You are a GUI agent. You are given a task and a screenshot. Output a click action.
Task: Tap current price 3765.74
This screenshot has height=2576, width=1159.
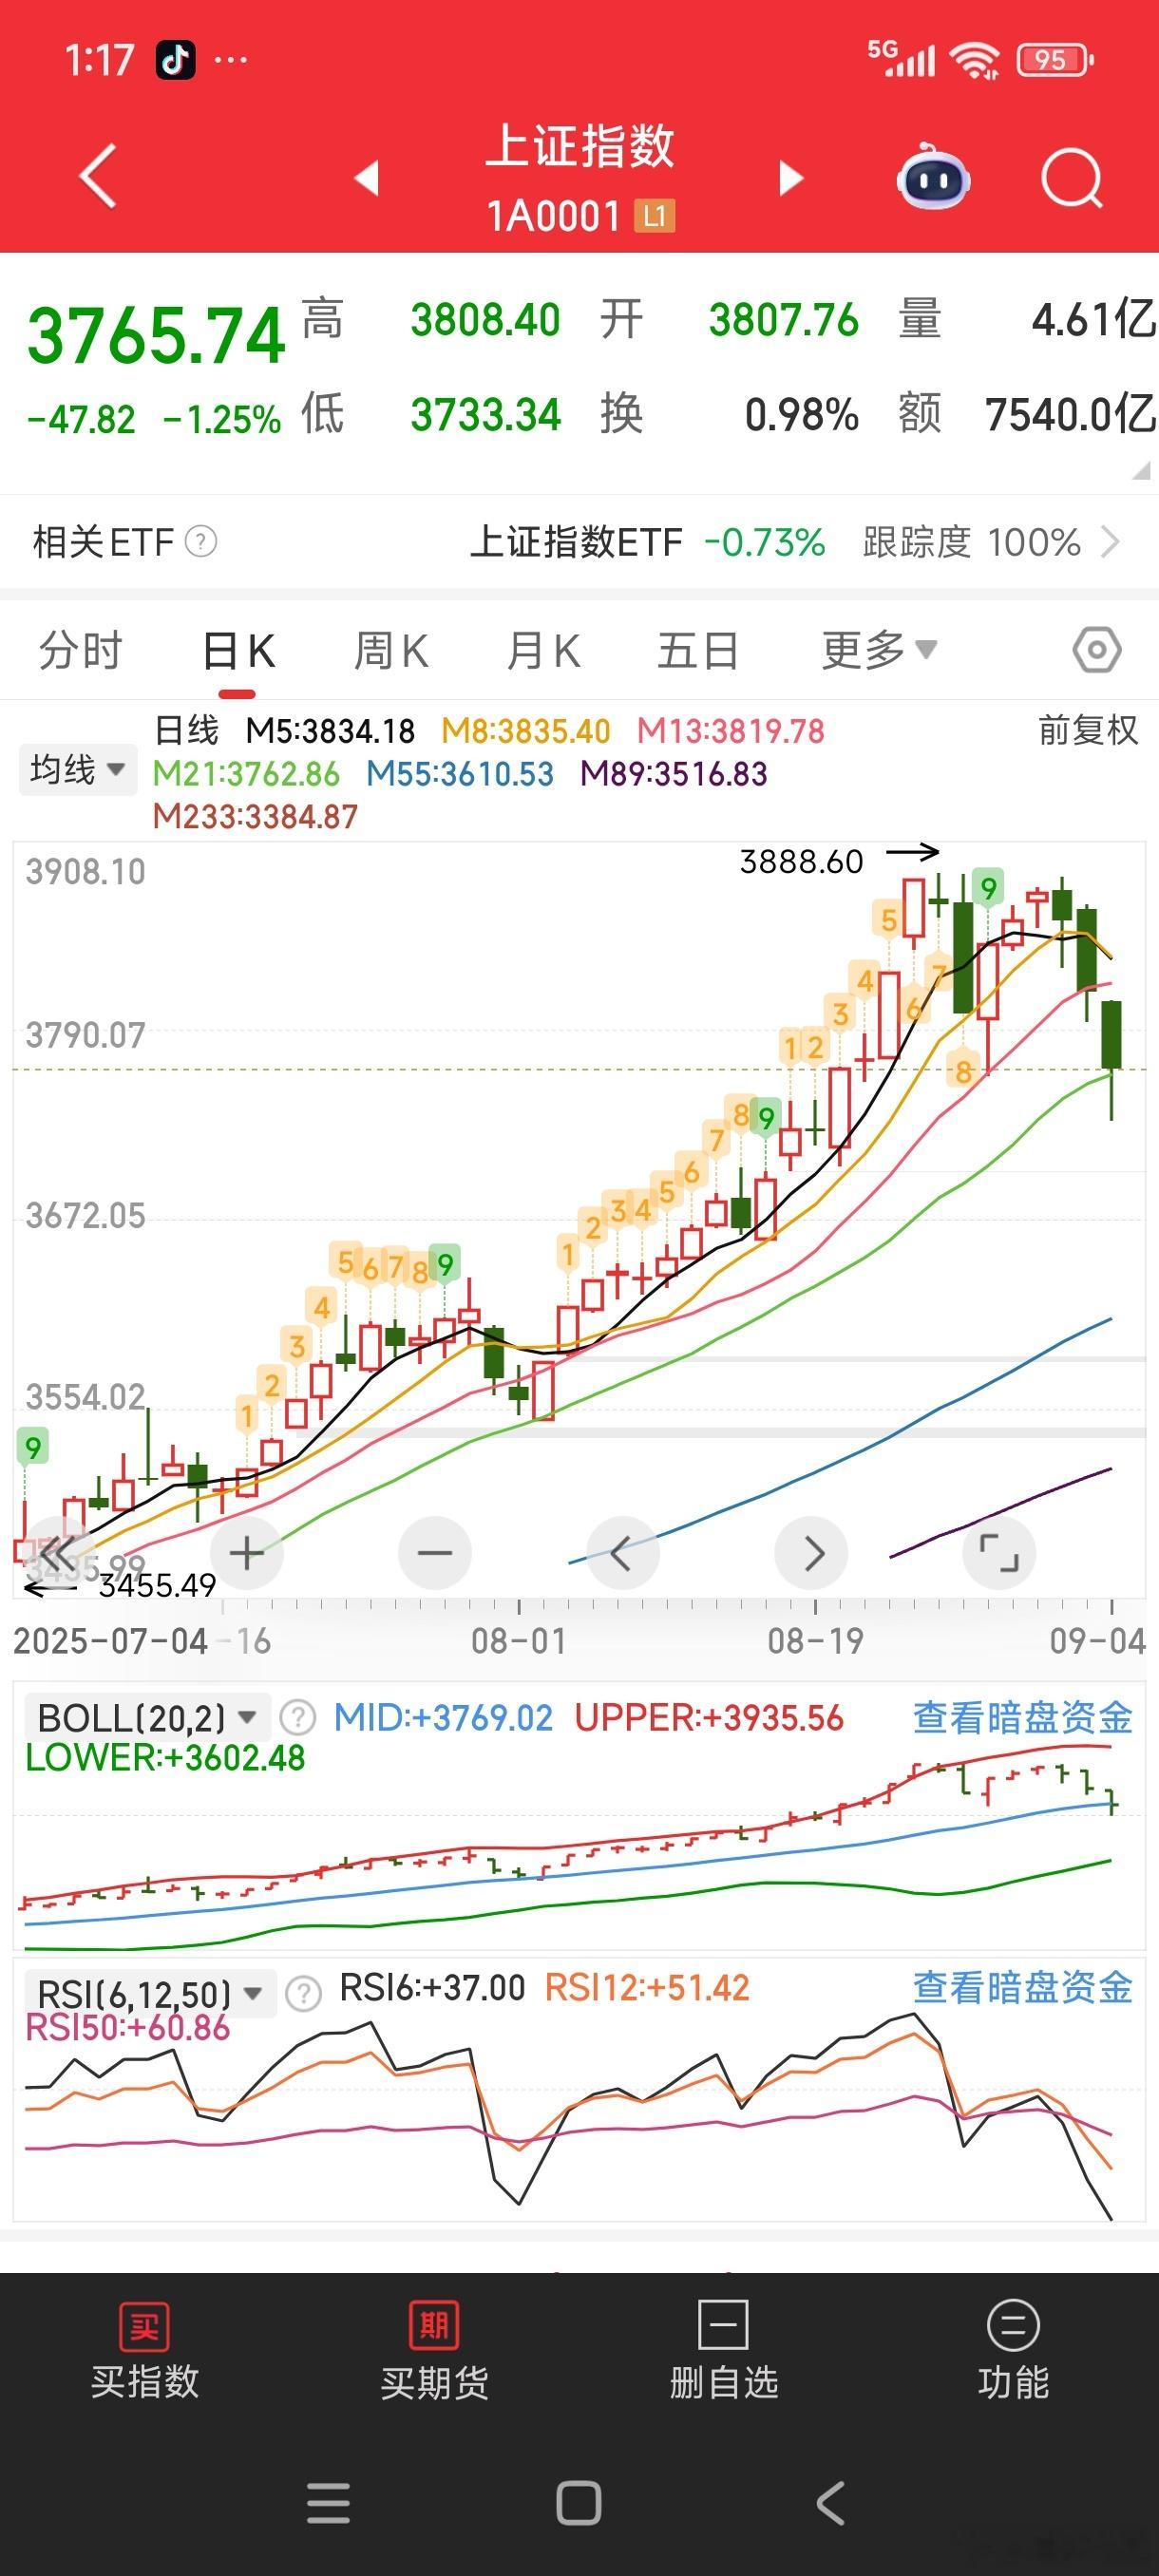(156, 335)
